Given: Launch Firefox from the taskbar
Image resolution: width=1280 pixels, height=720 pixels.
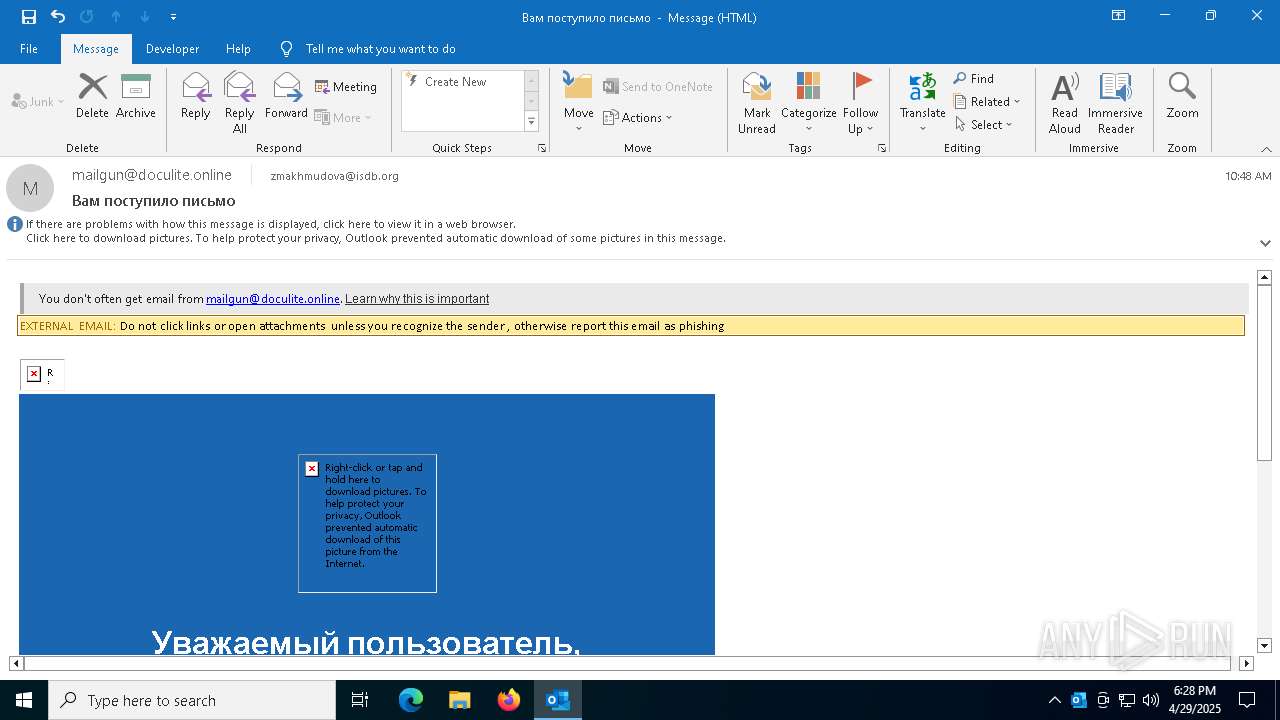Looking at the screenshot, I should [509, 700].
